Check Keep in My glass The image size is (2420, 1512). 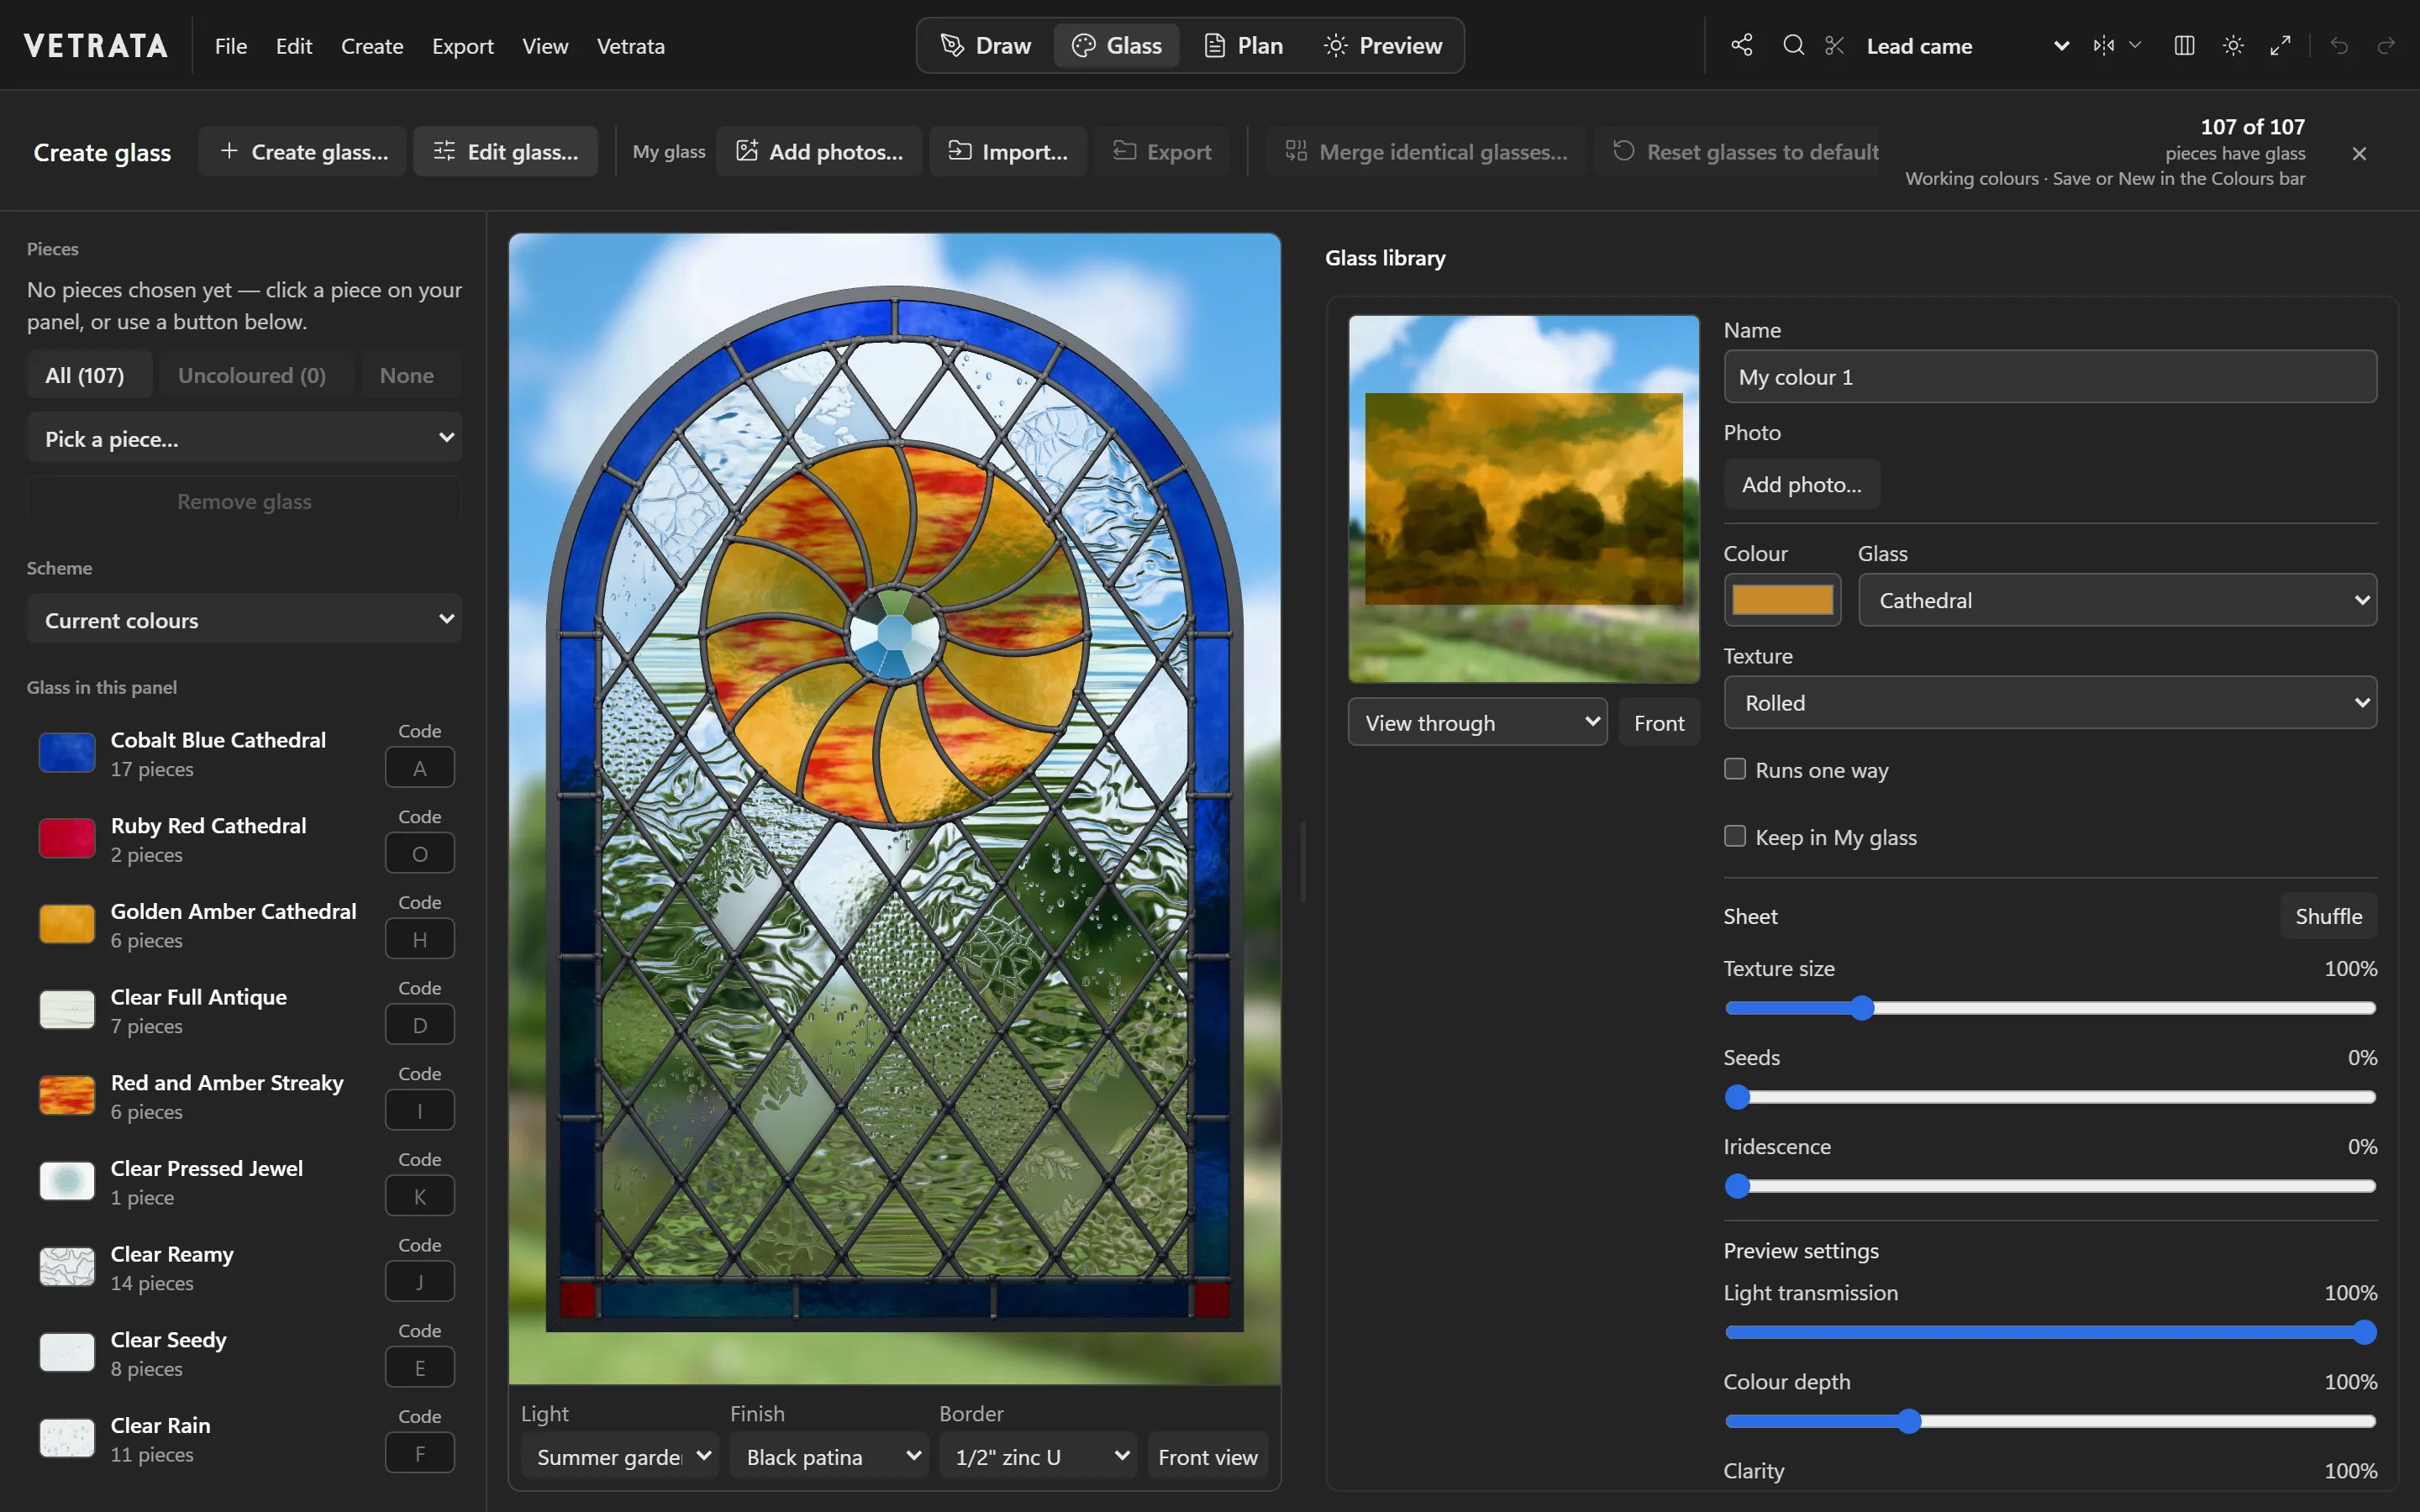(x=1735, y=836)
